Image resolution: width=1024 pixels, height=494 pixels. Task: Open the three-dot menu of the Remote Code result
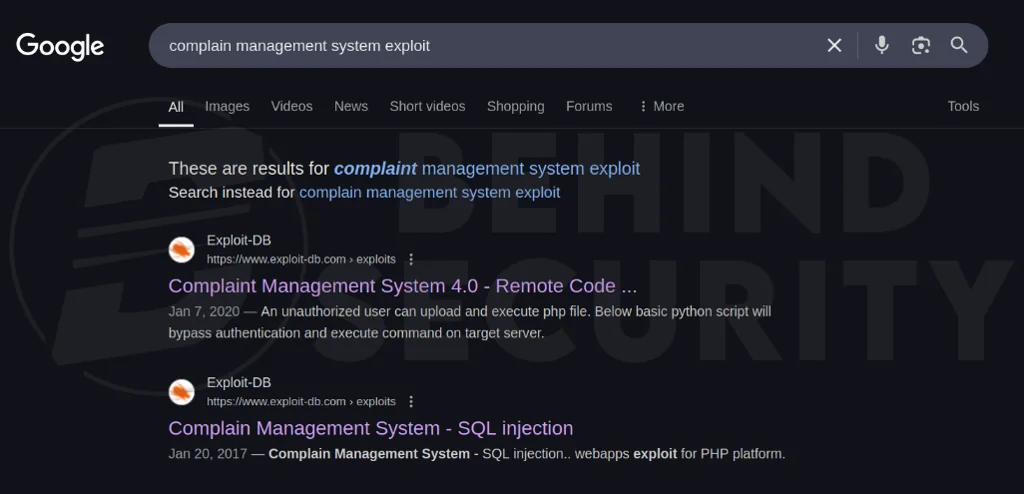411,259
